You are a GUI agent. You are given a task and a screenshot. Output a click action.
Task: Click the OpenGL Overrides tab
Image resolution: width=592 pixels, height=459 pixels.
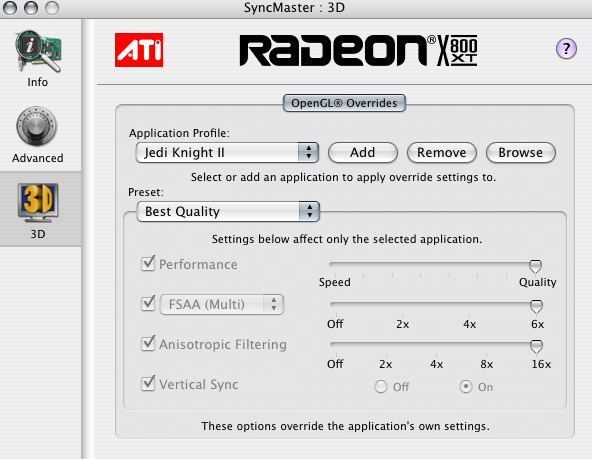coord(344,103)
